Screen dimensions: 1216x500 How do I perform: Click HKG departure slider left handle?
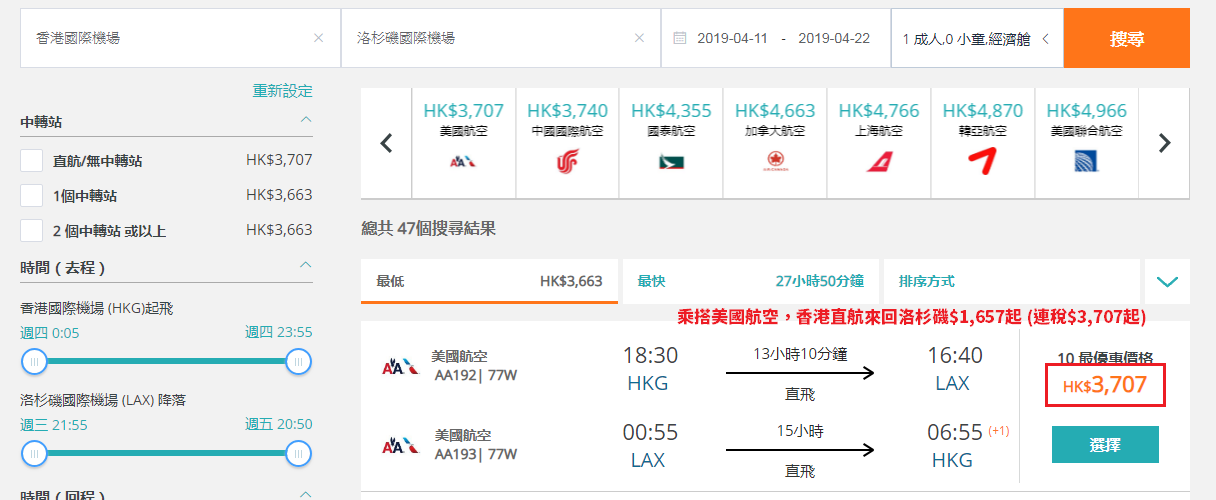tap(35, 362)
